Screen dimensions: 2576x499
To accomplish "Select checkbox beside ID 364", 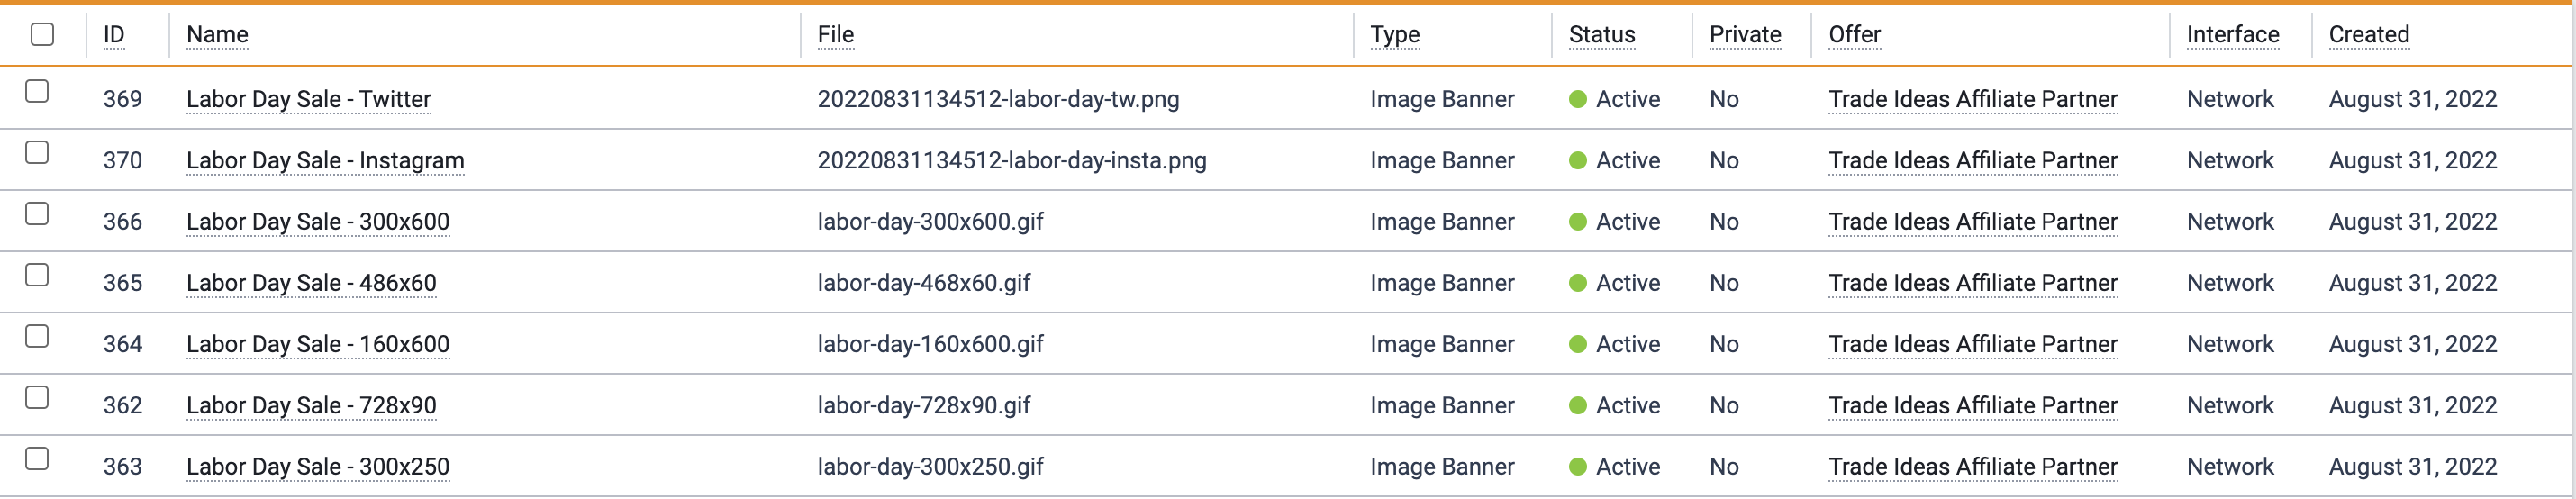I will coord(37,336).
